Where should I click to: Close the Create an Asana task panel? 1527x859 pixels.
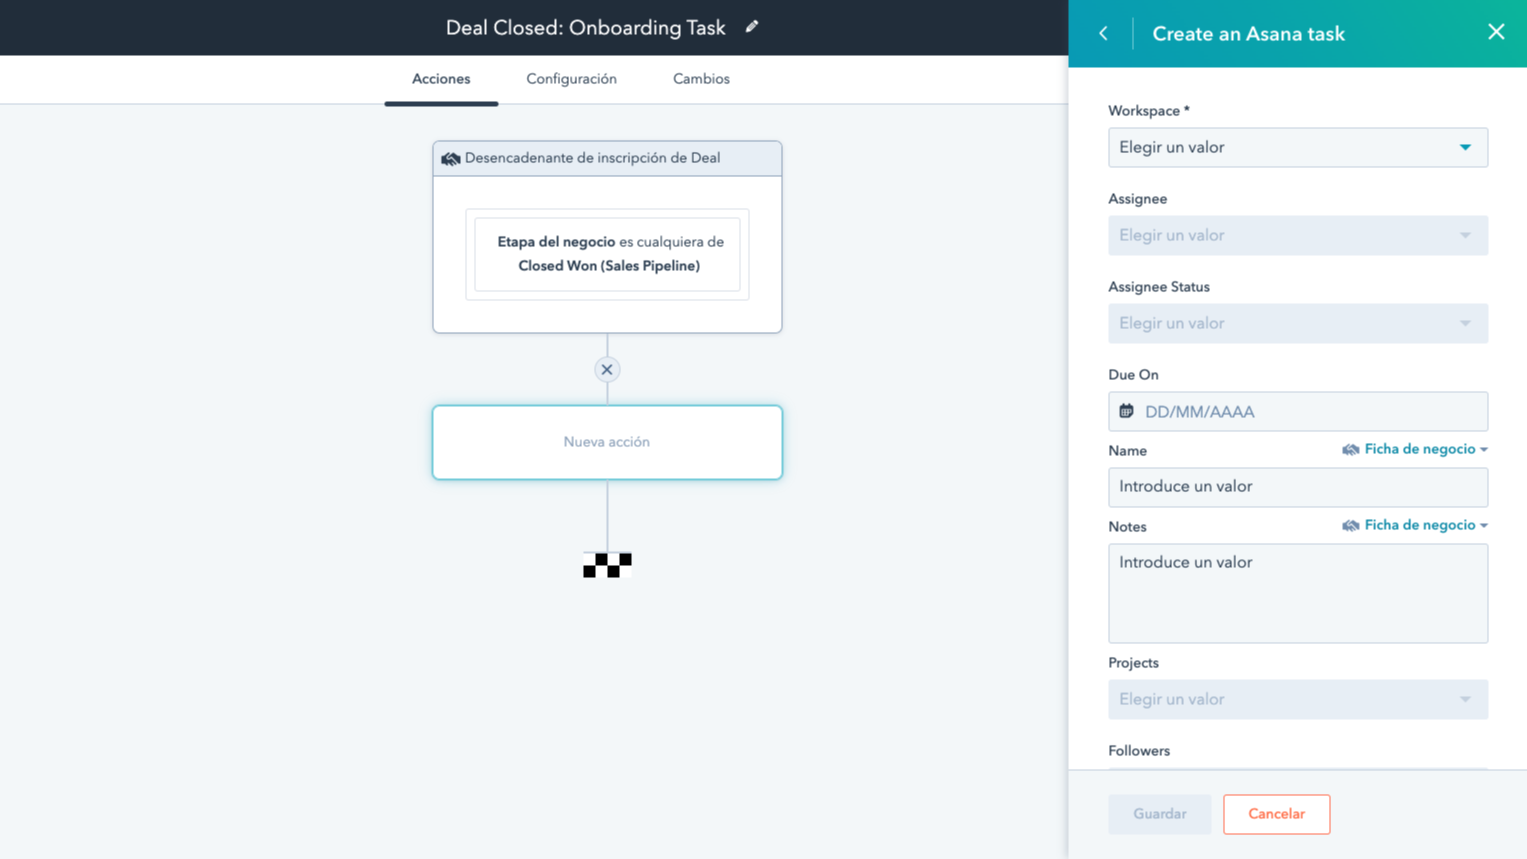[x=1496, y=31]
